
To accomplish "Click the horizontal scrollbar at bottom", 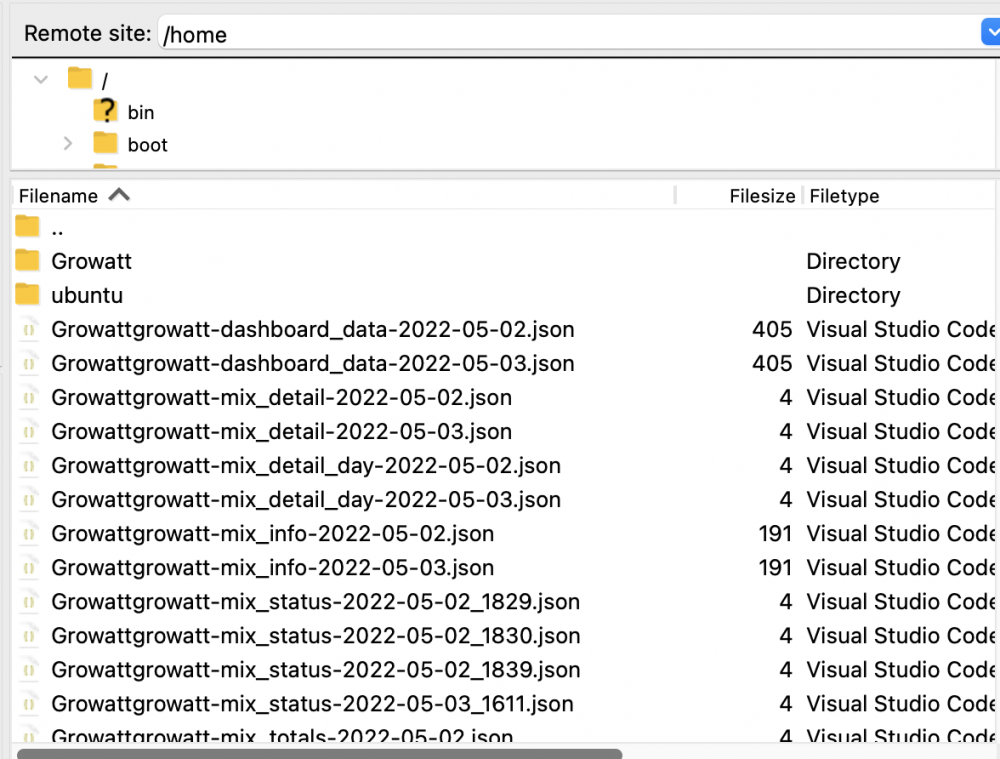I will click(x=319, y=753).
